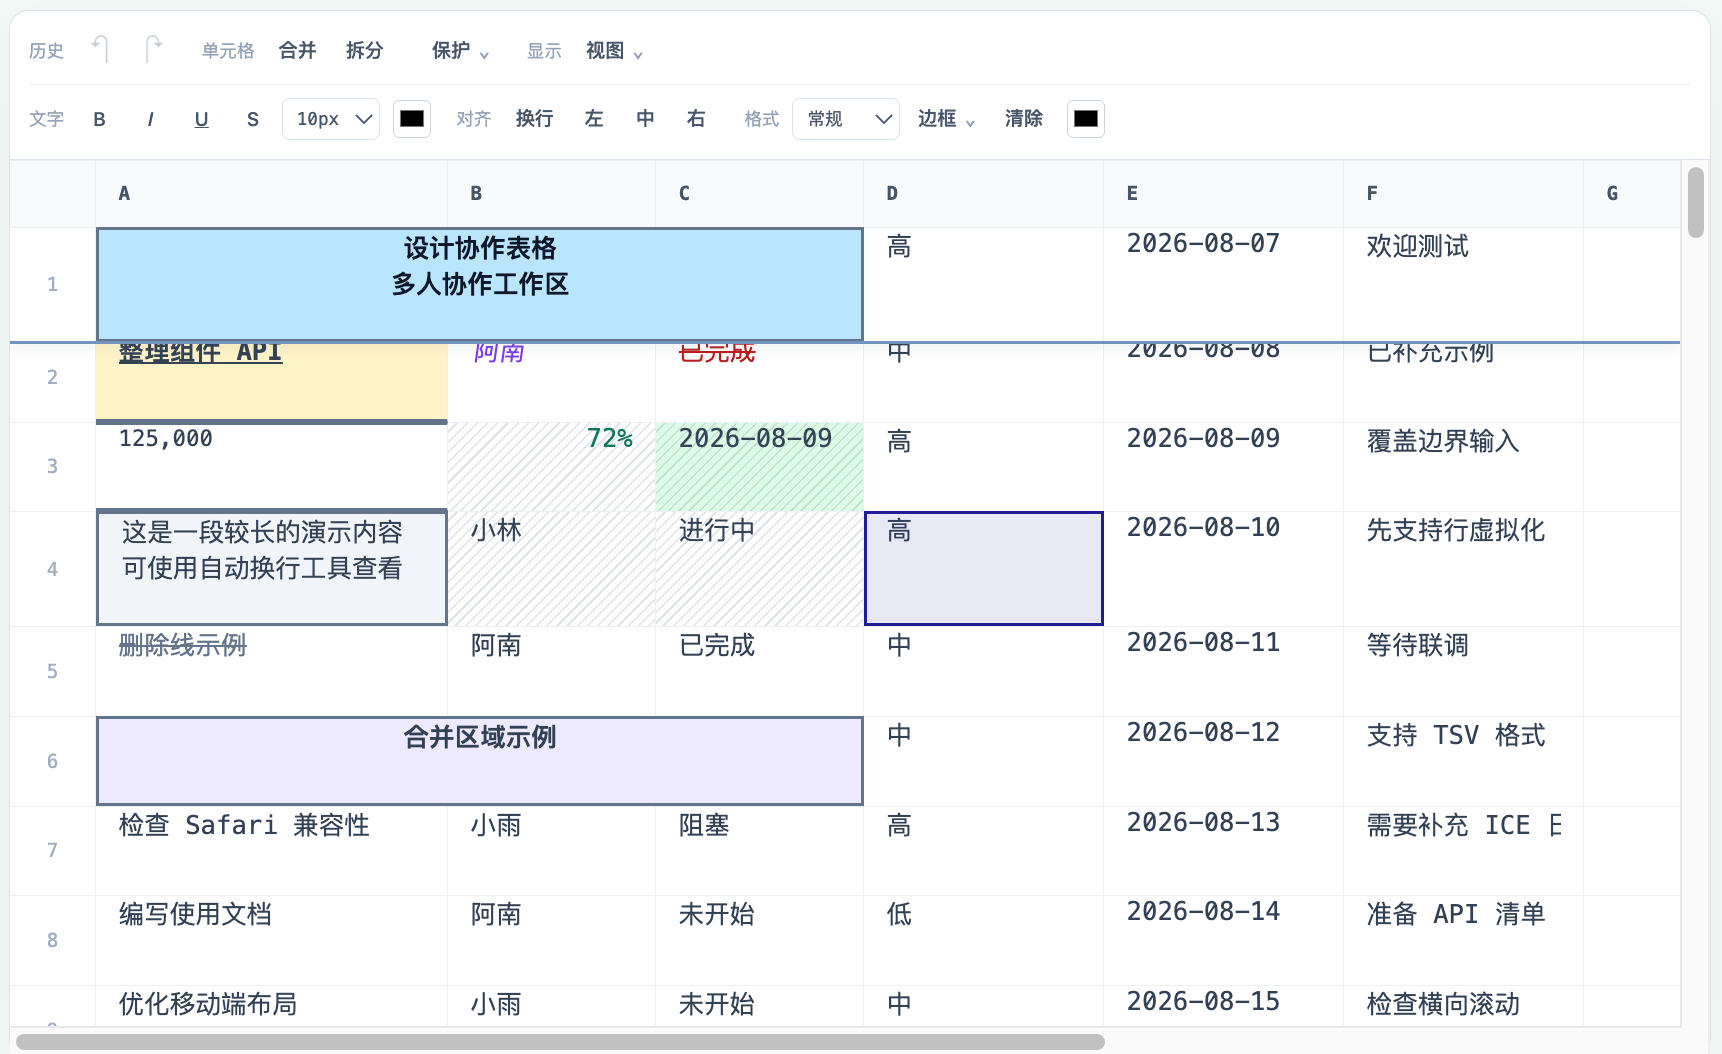The width and height of the screenshot is (1722, 1054).
Task: Select the cell 先支持行虚拟化
Action: (x=1463, y=569)
